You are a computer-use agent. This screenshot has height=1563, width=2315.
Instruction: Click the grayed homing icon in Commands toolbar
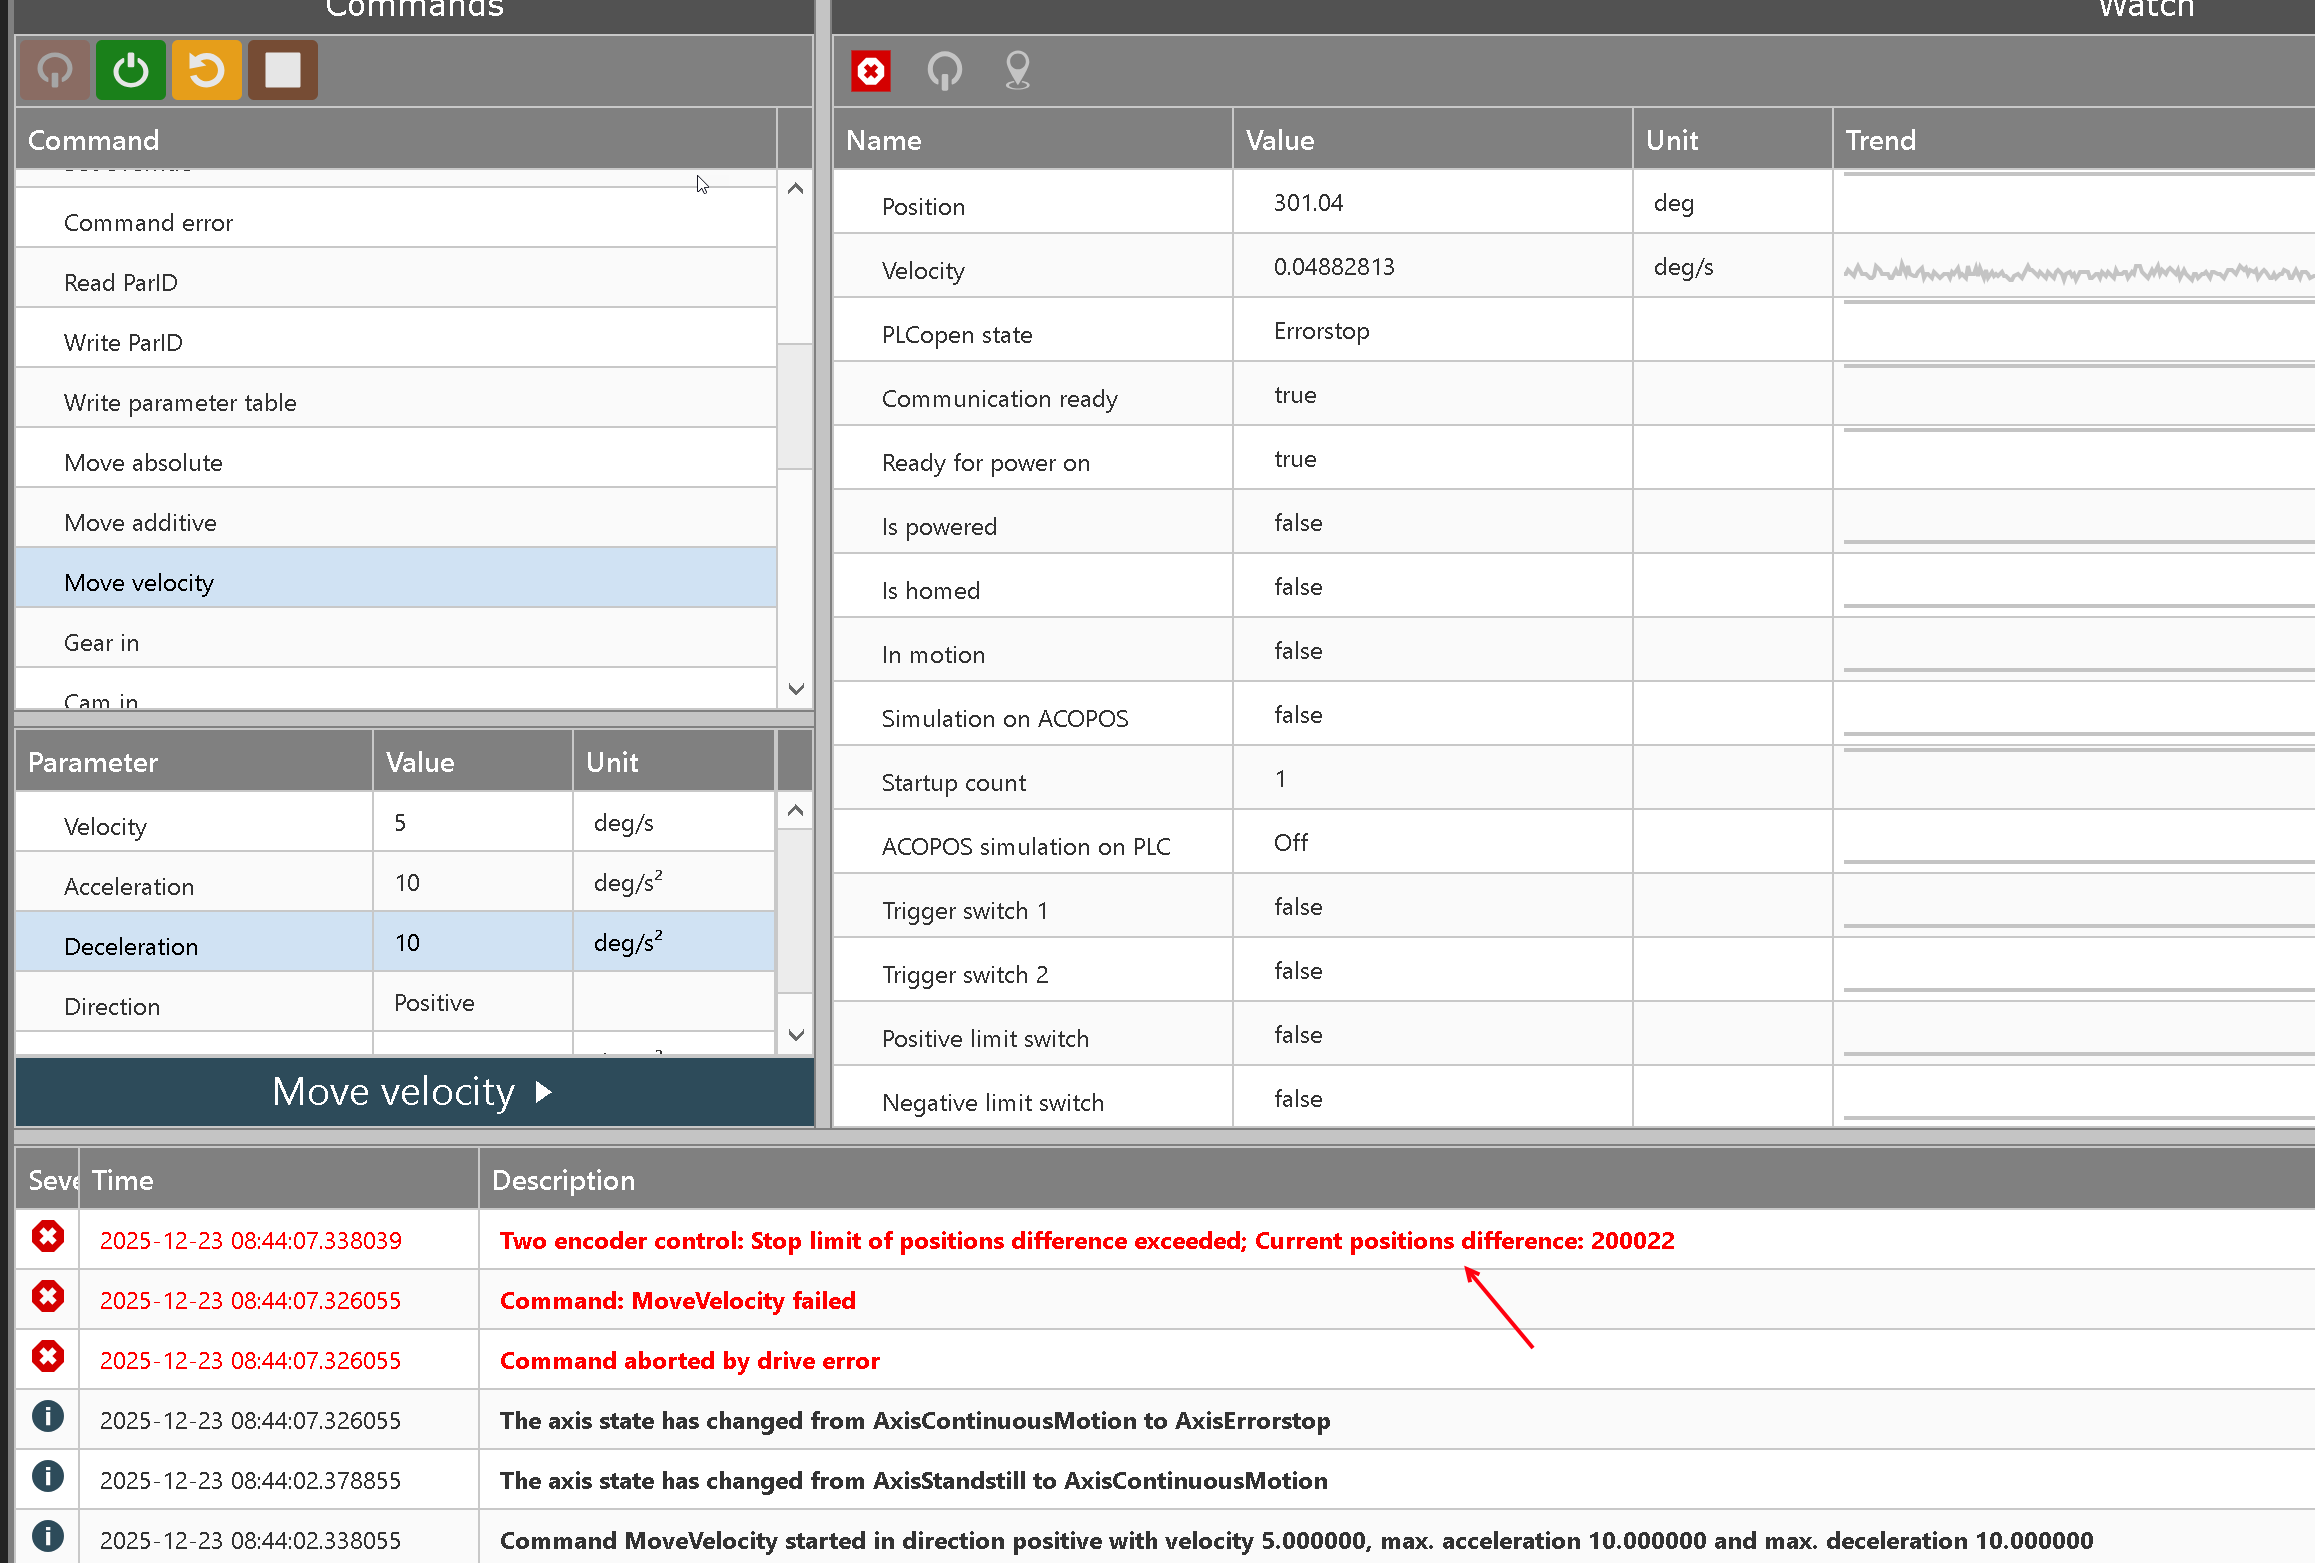55,70
